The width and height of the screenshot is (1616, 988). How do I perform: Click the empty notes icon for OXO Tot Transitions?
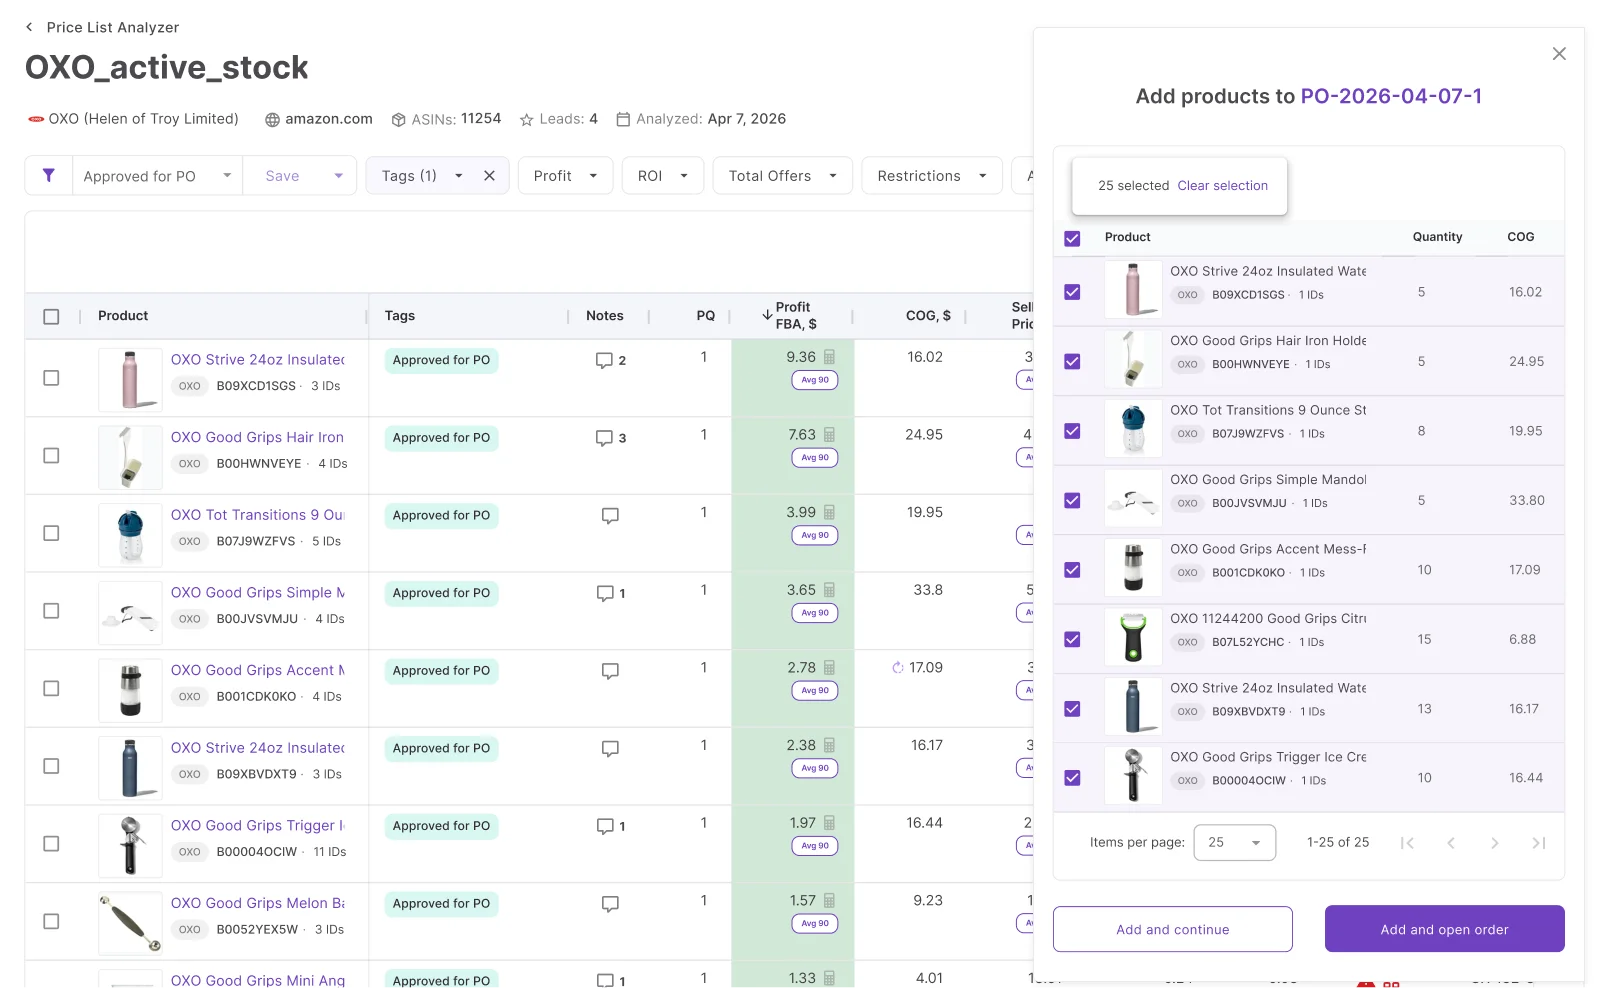point(610,516)
